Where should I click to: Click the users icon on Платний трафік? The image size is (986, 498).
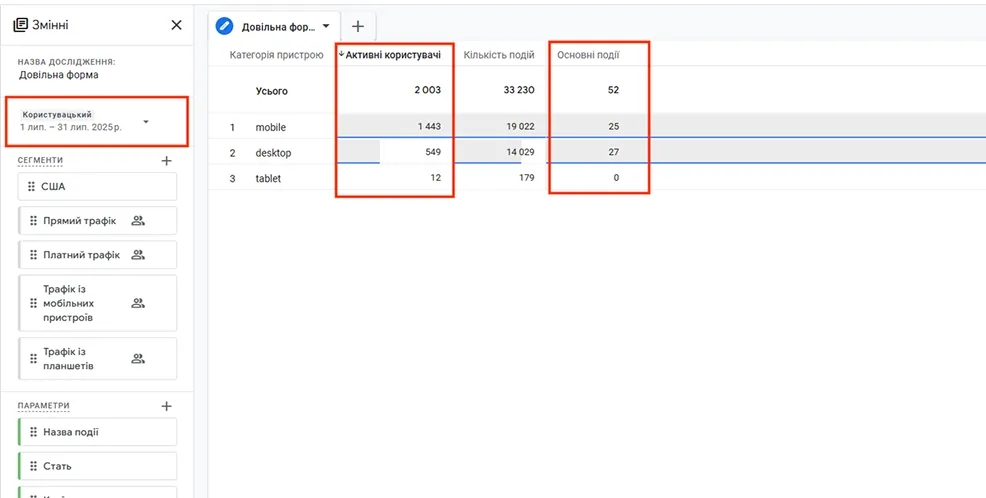(x=138, y=255)
